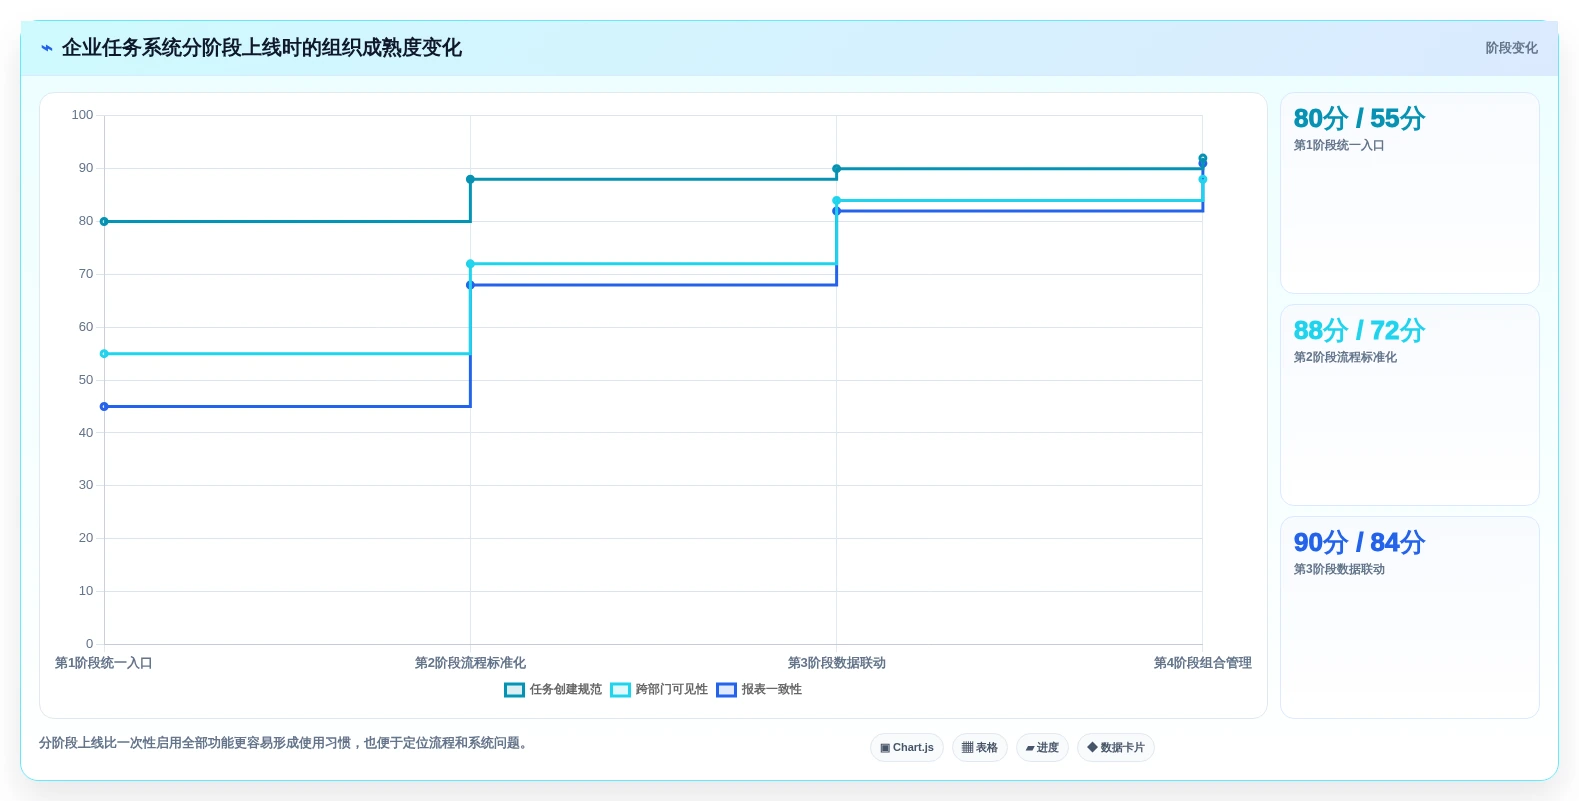
Task: Click the 跨部门可见性 legend label
Action: coord(672,690)
